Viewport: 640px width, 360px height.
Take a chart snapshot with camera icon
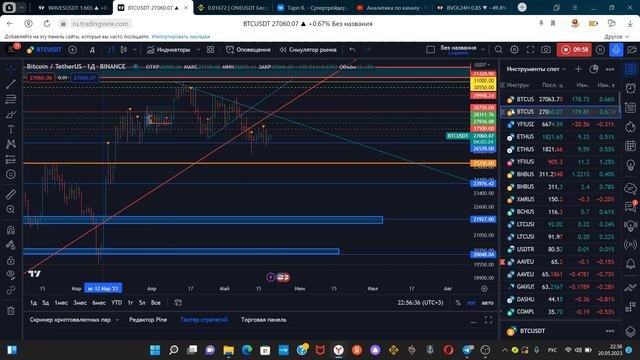point(546,50)
